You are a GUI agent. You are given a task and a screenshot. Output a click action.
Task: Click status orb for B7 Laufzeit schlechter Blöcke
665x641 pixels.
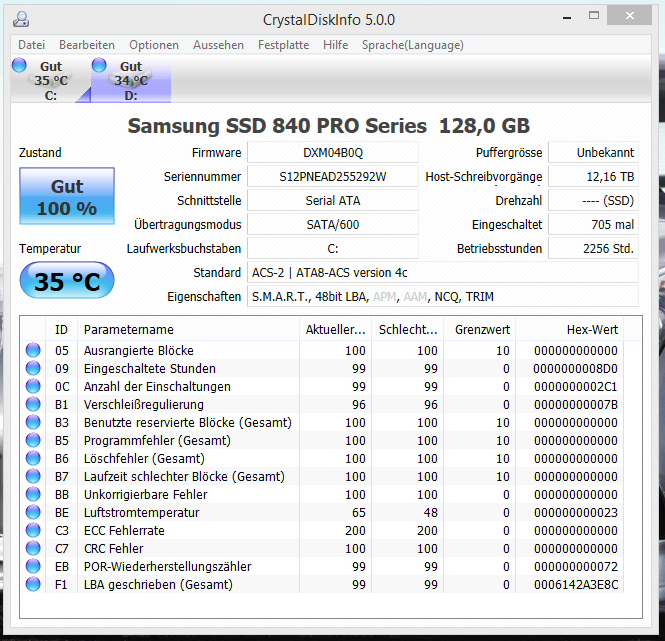point(33,476)
